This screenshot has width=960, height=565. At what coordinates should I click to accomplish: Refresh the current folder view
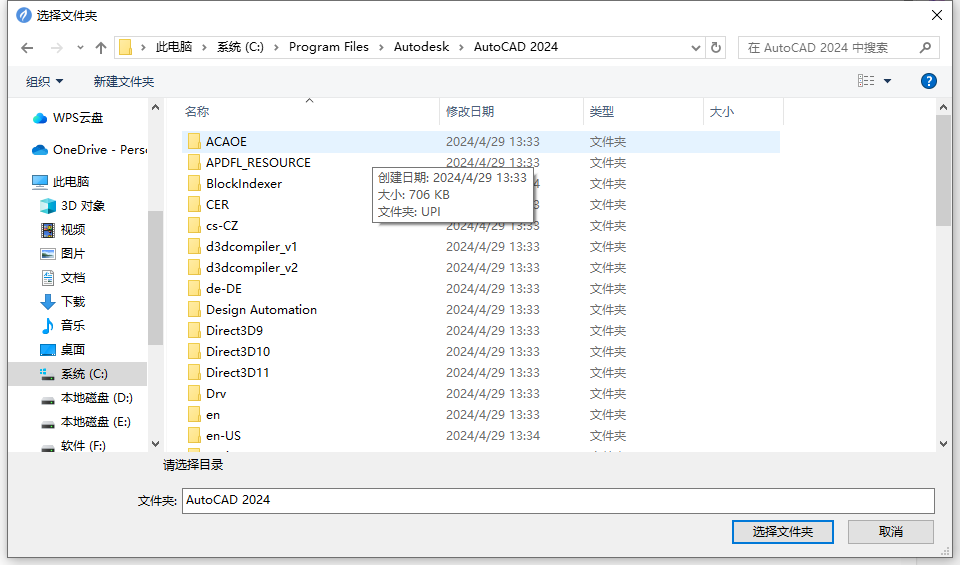[716, 47]
